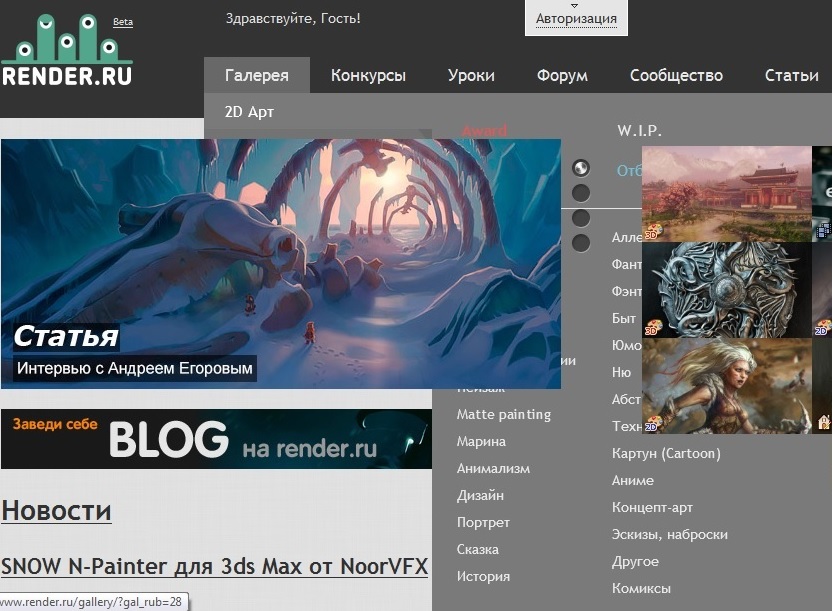The height and width of the screenshot is (611, 835).
Task: Click the Beta link beside the logo
Action: 123,22
